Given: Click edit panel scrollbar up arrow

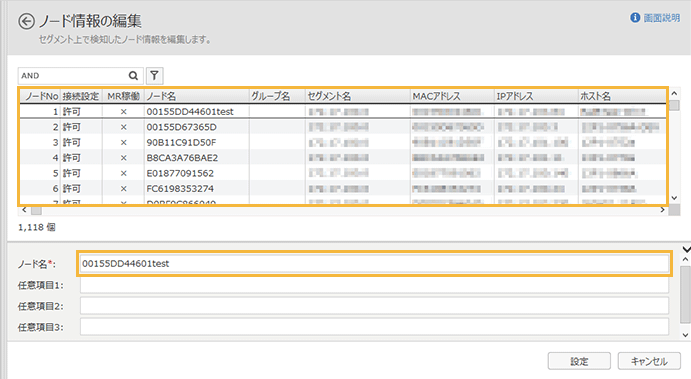Looking at the screenshot, I should click(685, 260).
